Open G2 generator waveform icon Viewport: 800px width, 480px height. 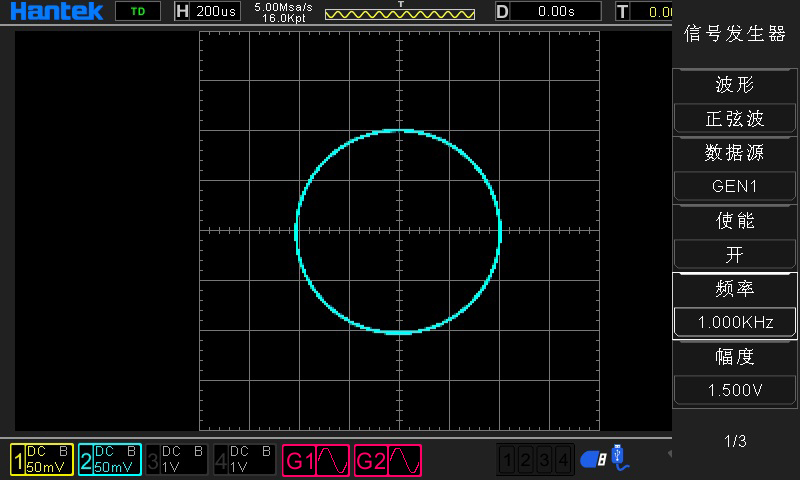point(387,460)
